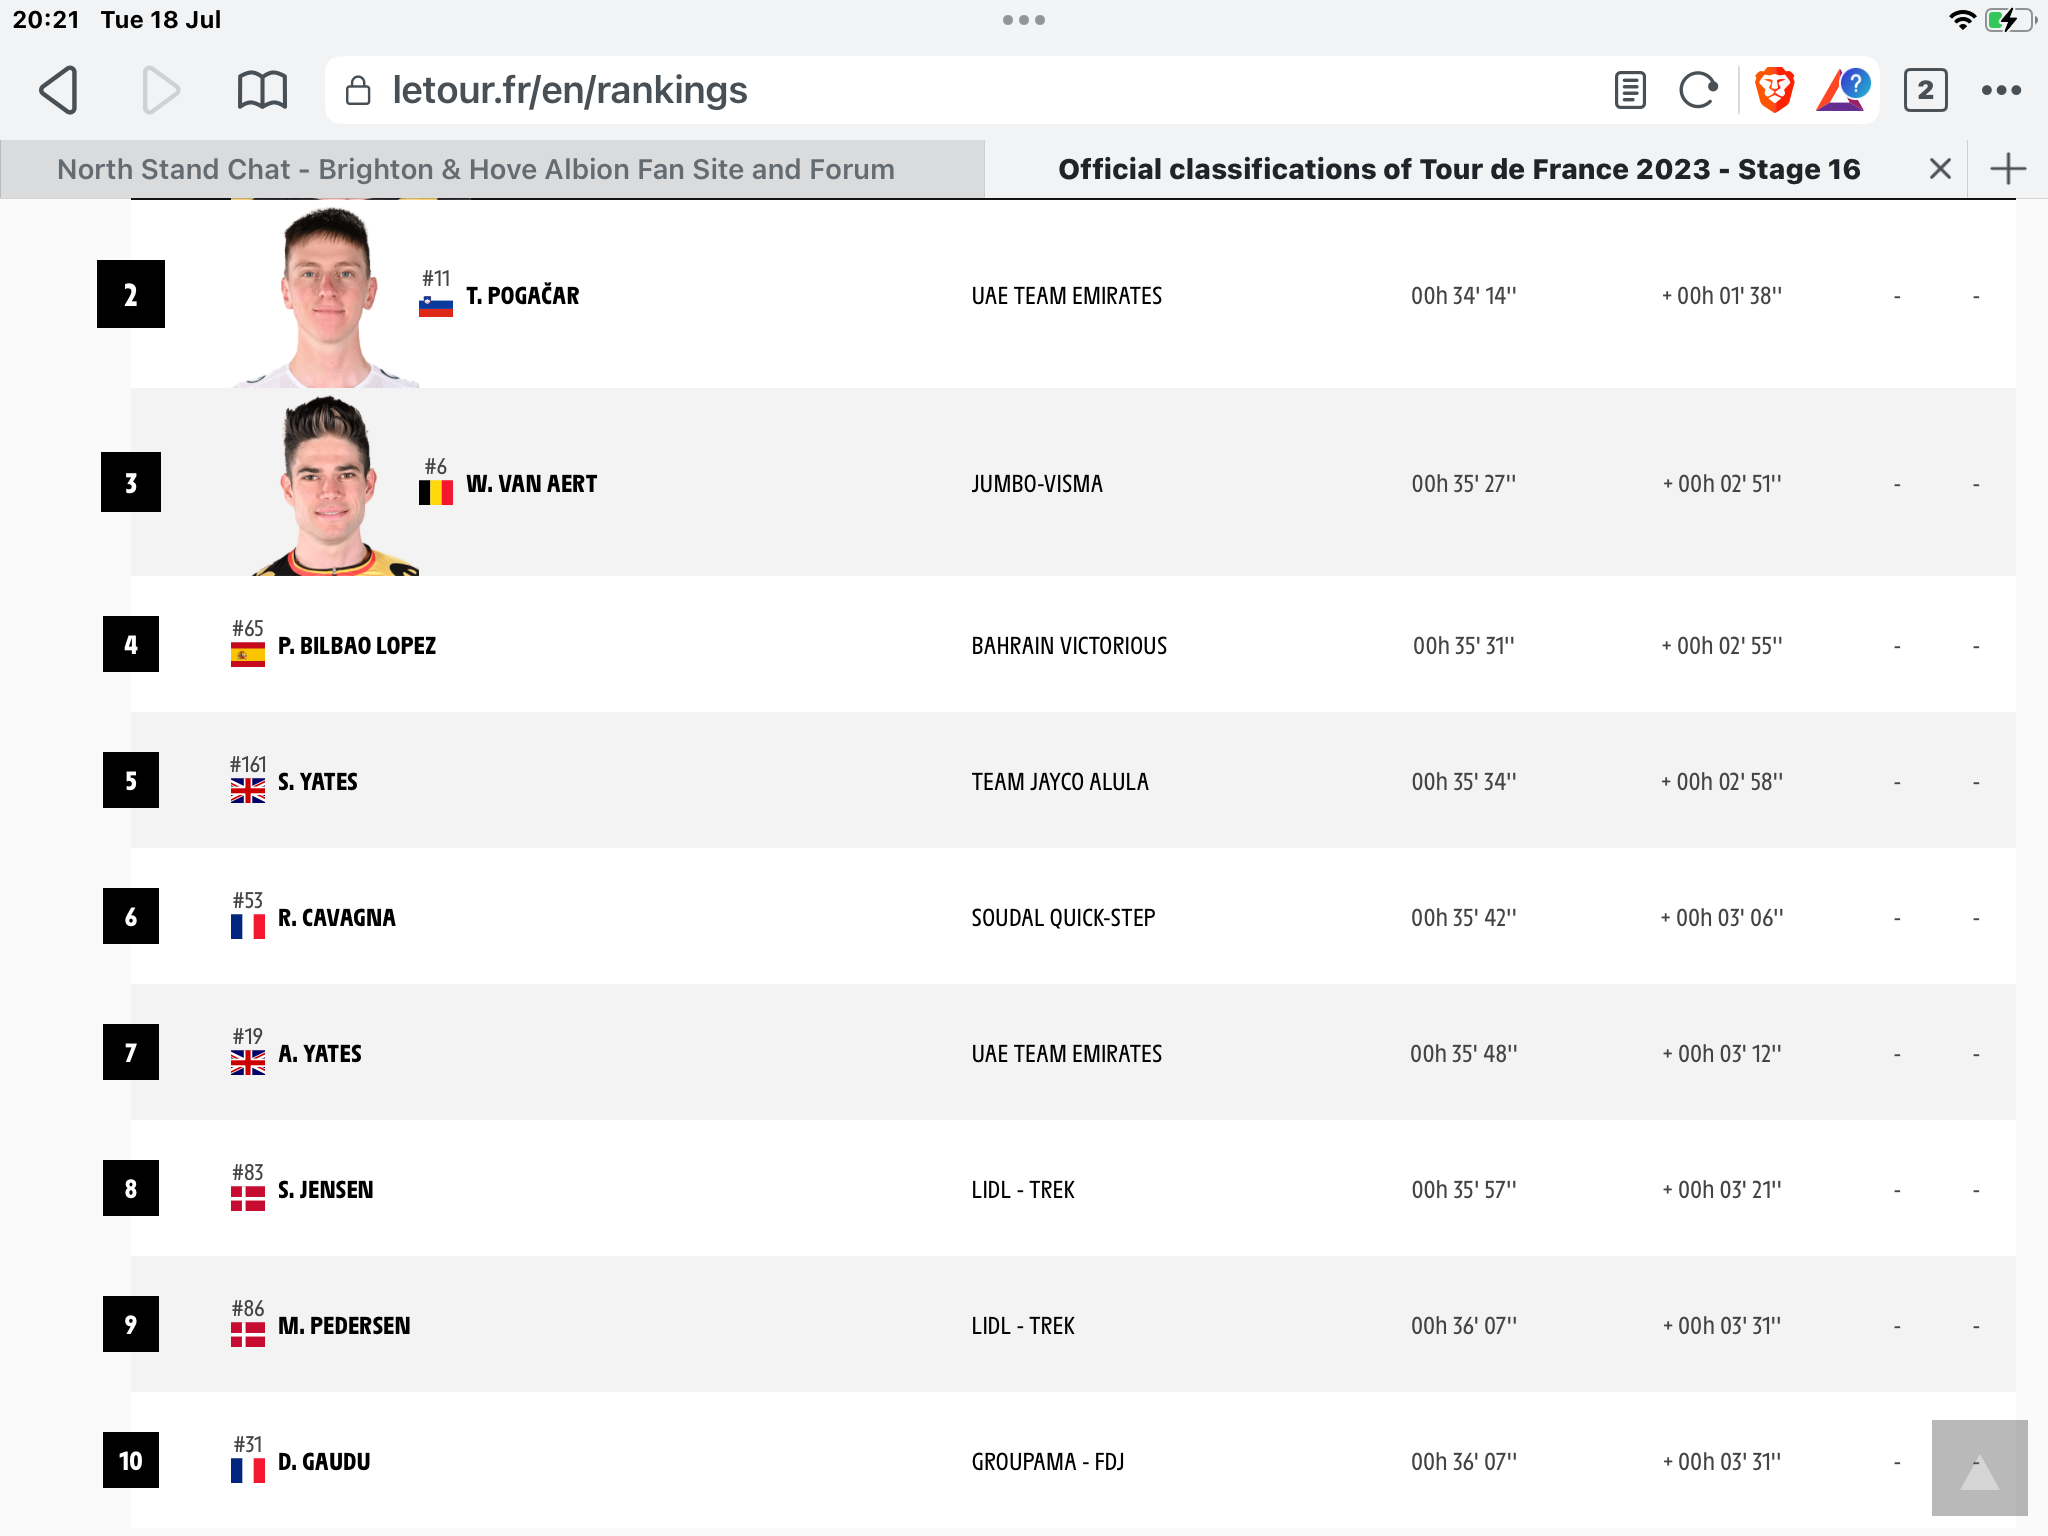The width and height of the screenshot is (2048, 1536).
Task: Open D. Gaudu rider link
Action: click(324, 1462)
